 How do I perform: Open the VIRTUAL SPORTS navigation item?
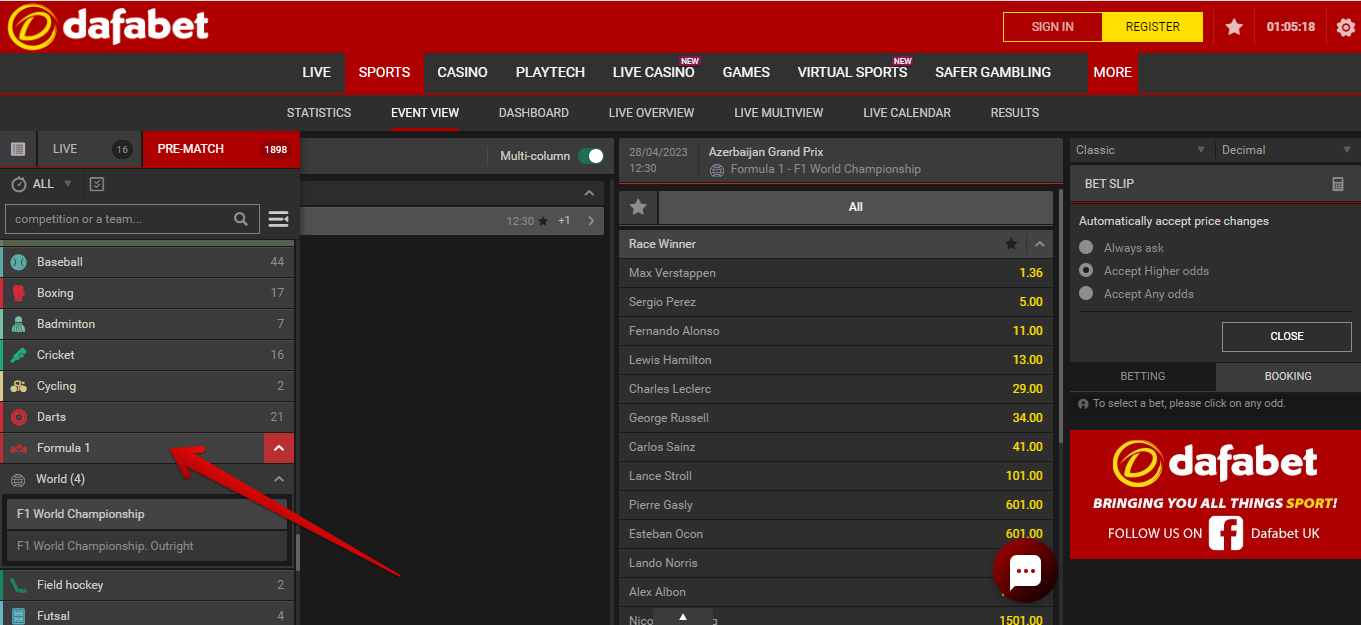pyautogui.click(x=852, y=72)
